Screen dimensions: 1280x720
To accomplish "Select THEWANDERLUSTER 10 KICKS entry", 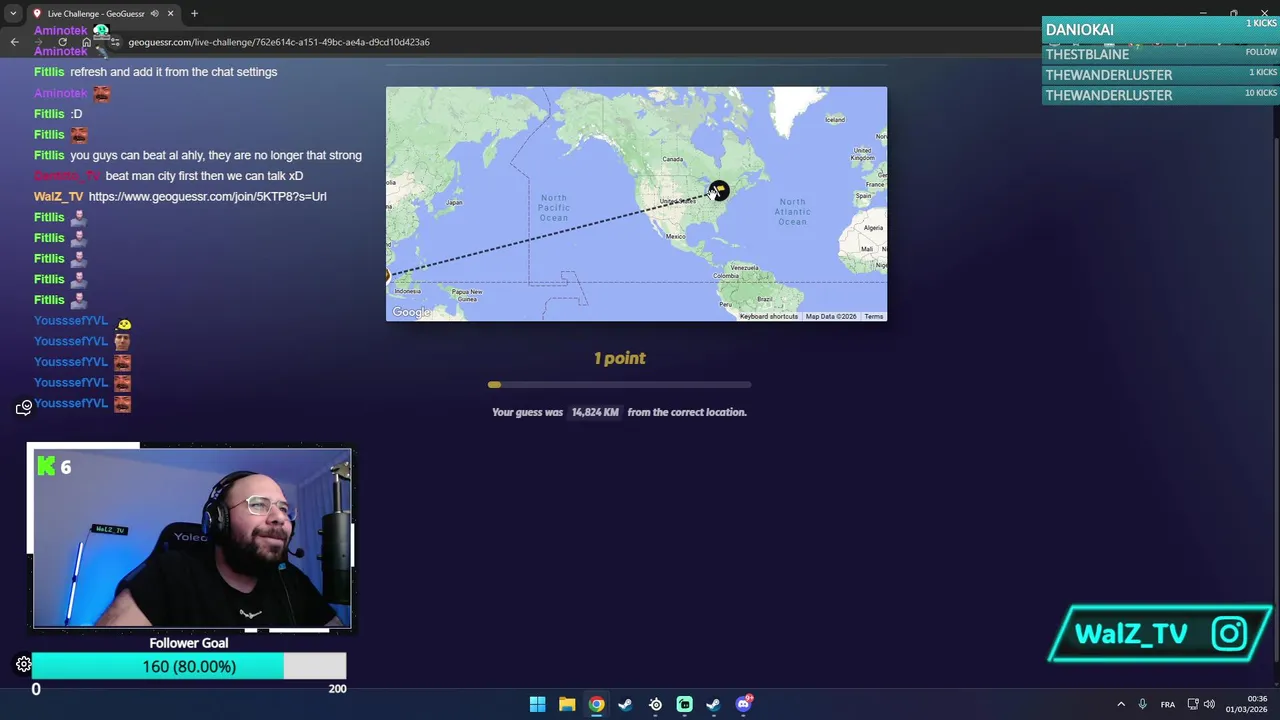I will coord(1160,95).
